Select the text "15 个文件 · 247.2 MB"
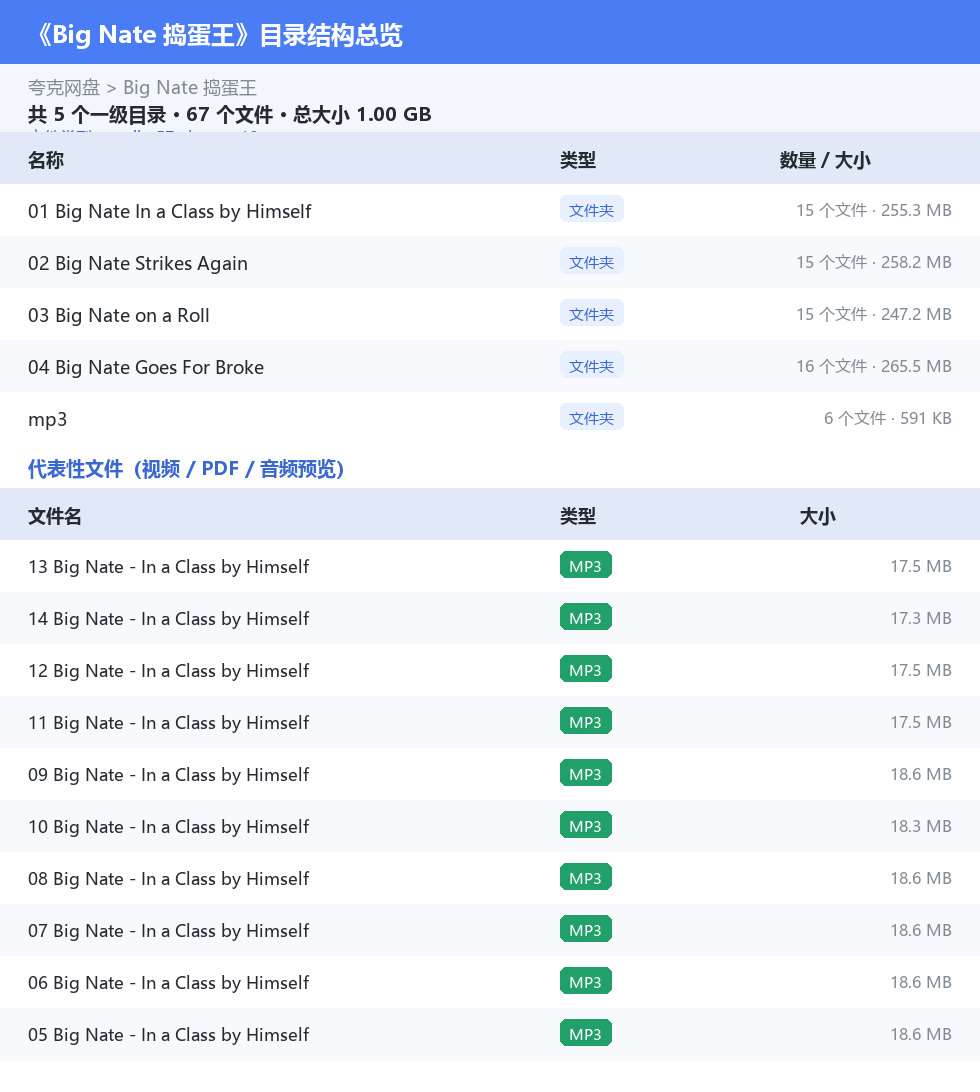This screenshot has height=1092, width=980. 873,315
